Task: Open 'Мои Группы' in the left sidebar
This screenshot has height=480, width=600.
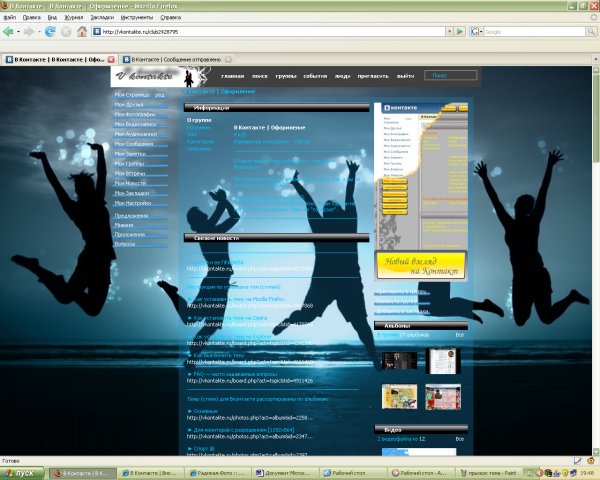Action: [x=129, y=164]
